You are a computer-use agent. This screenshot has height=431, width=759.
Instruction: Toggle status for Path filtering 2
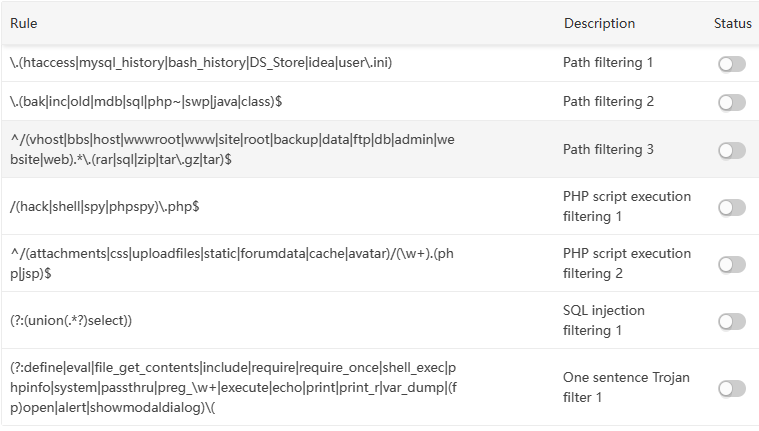731,102
